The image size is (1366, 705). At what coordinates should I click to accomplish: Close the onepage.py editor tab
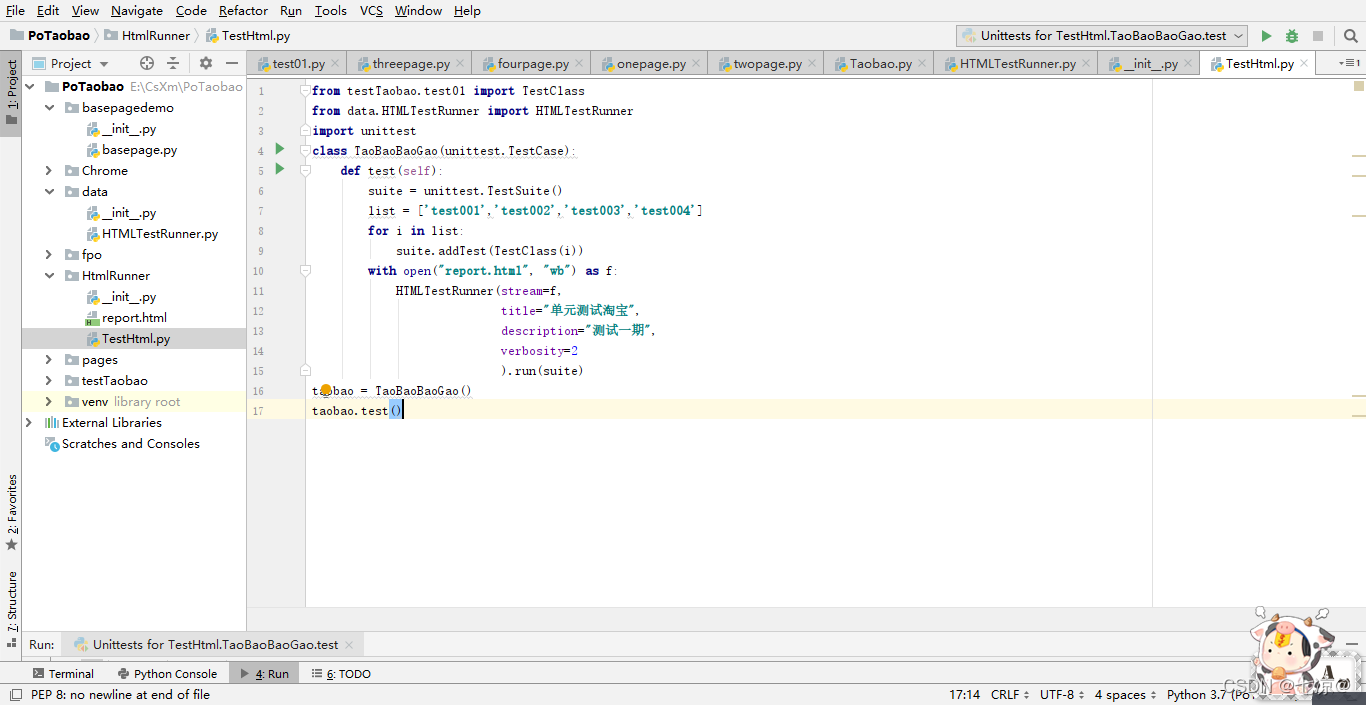pos(696,64)
